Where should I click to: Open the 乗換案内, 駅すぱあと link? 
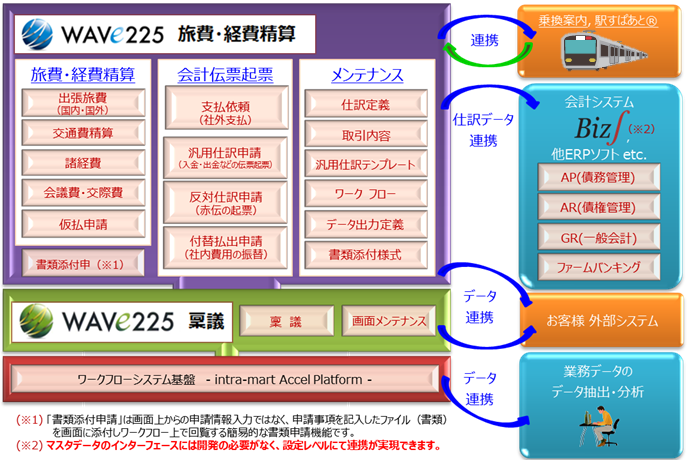(598, 21)
